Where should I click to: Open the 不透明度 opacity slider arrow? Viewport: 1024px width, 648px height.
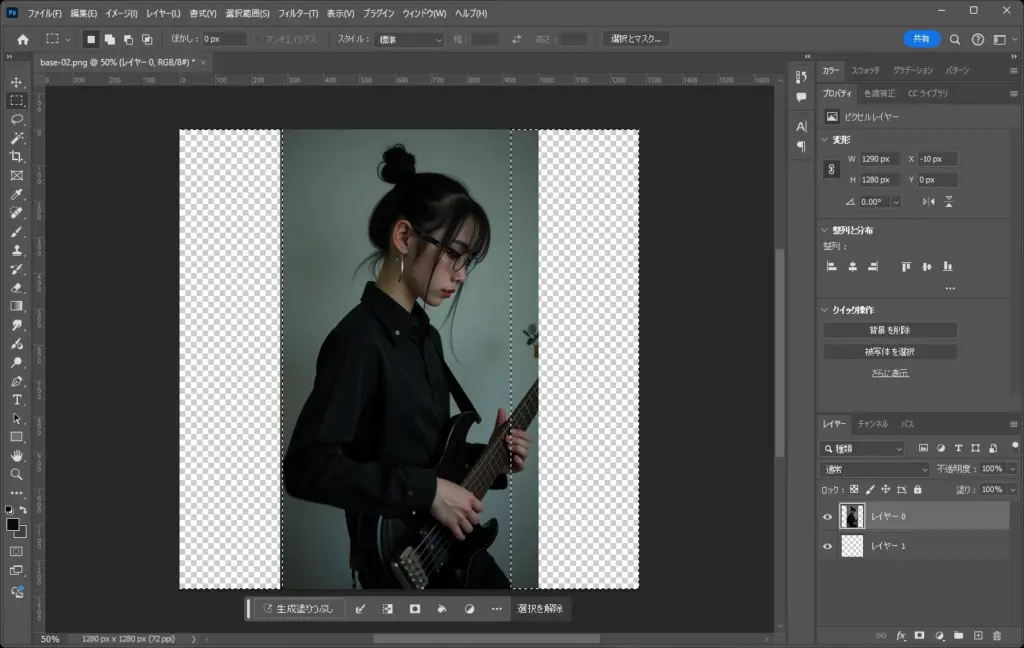coord(1013,469)
